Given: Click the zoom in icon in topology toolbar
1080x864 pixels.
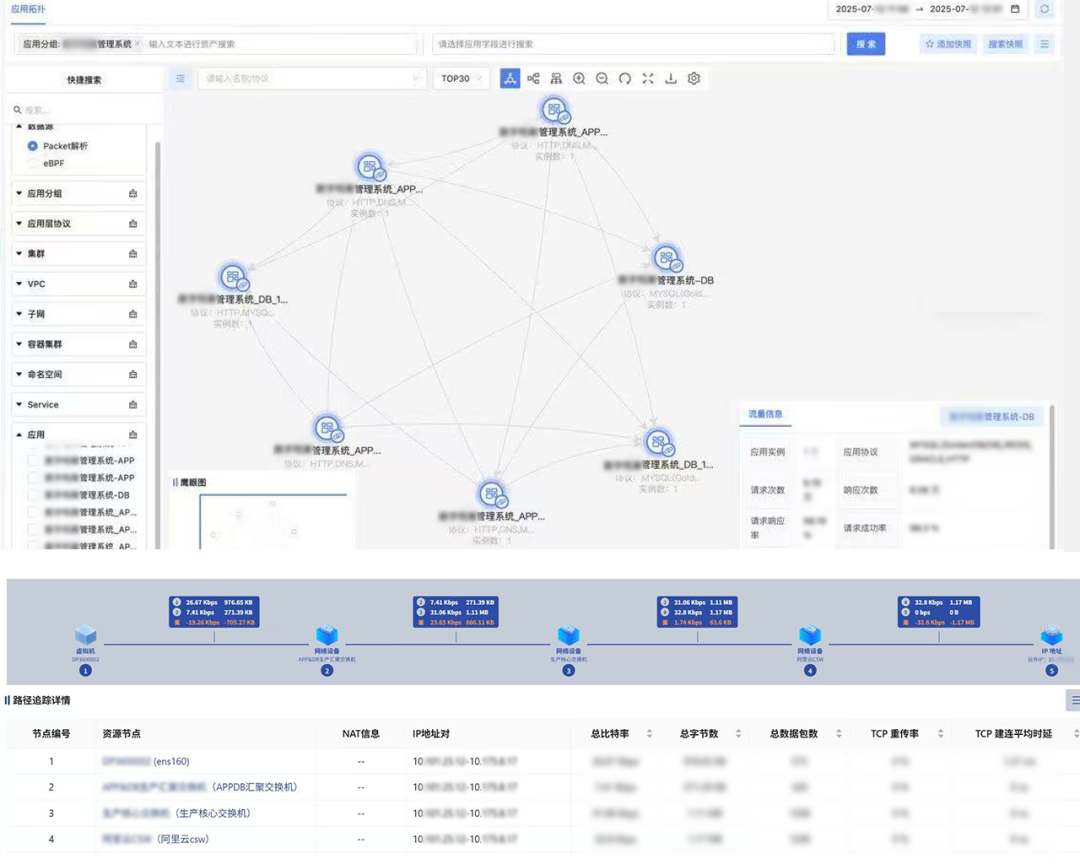Looking at the screenshot, I should point(579,79).
